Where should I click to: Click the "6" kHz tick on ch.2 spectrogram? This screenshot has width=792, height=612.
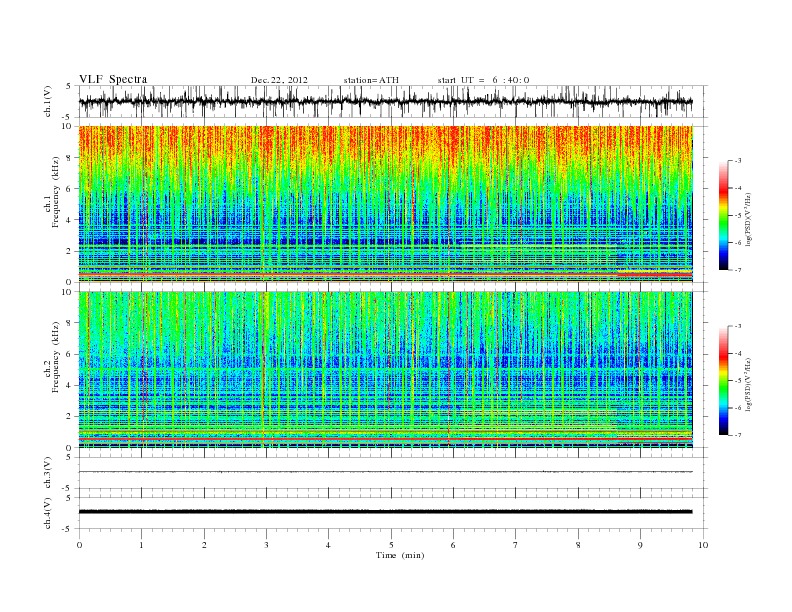click(70, 354)
